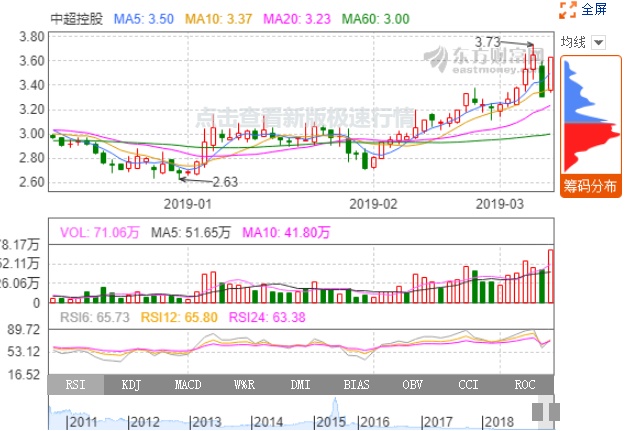
Task: Select the OBV indicator tab
Action: click(411, 384)
